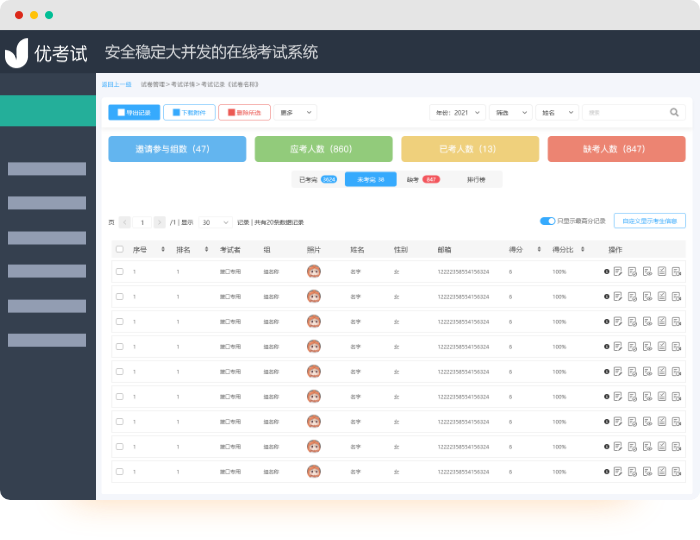Open the 年份: 2021 year dropdown
This screenshot has height=540, width=700.
click(458, 112)
